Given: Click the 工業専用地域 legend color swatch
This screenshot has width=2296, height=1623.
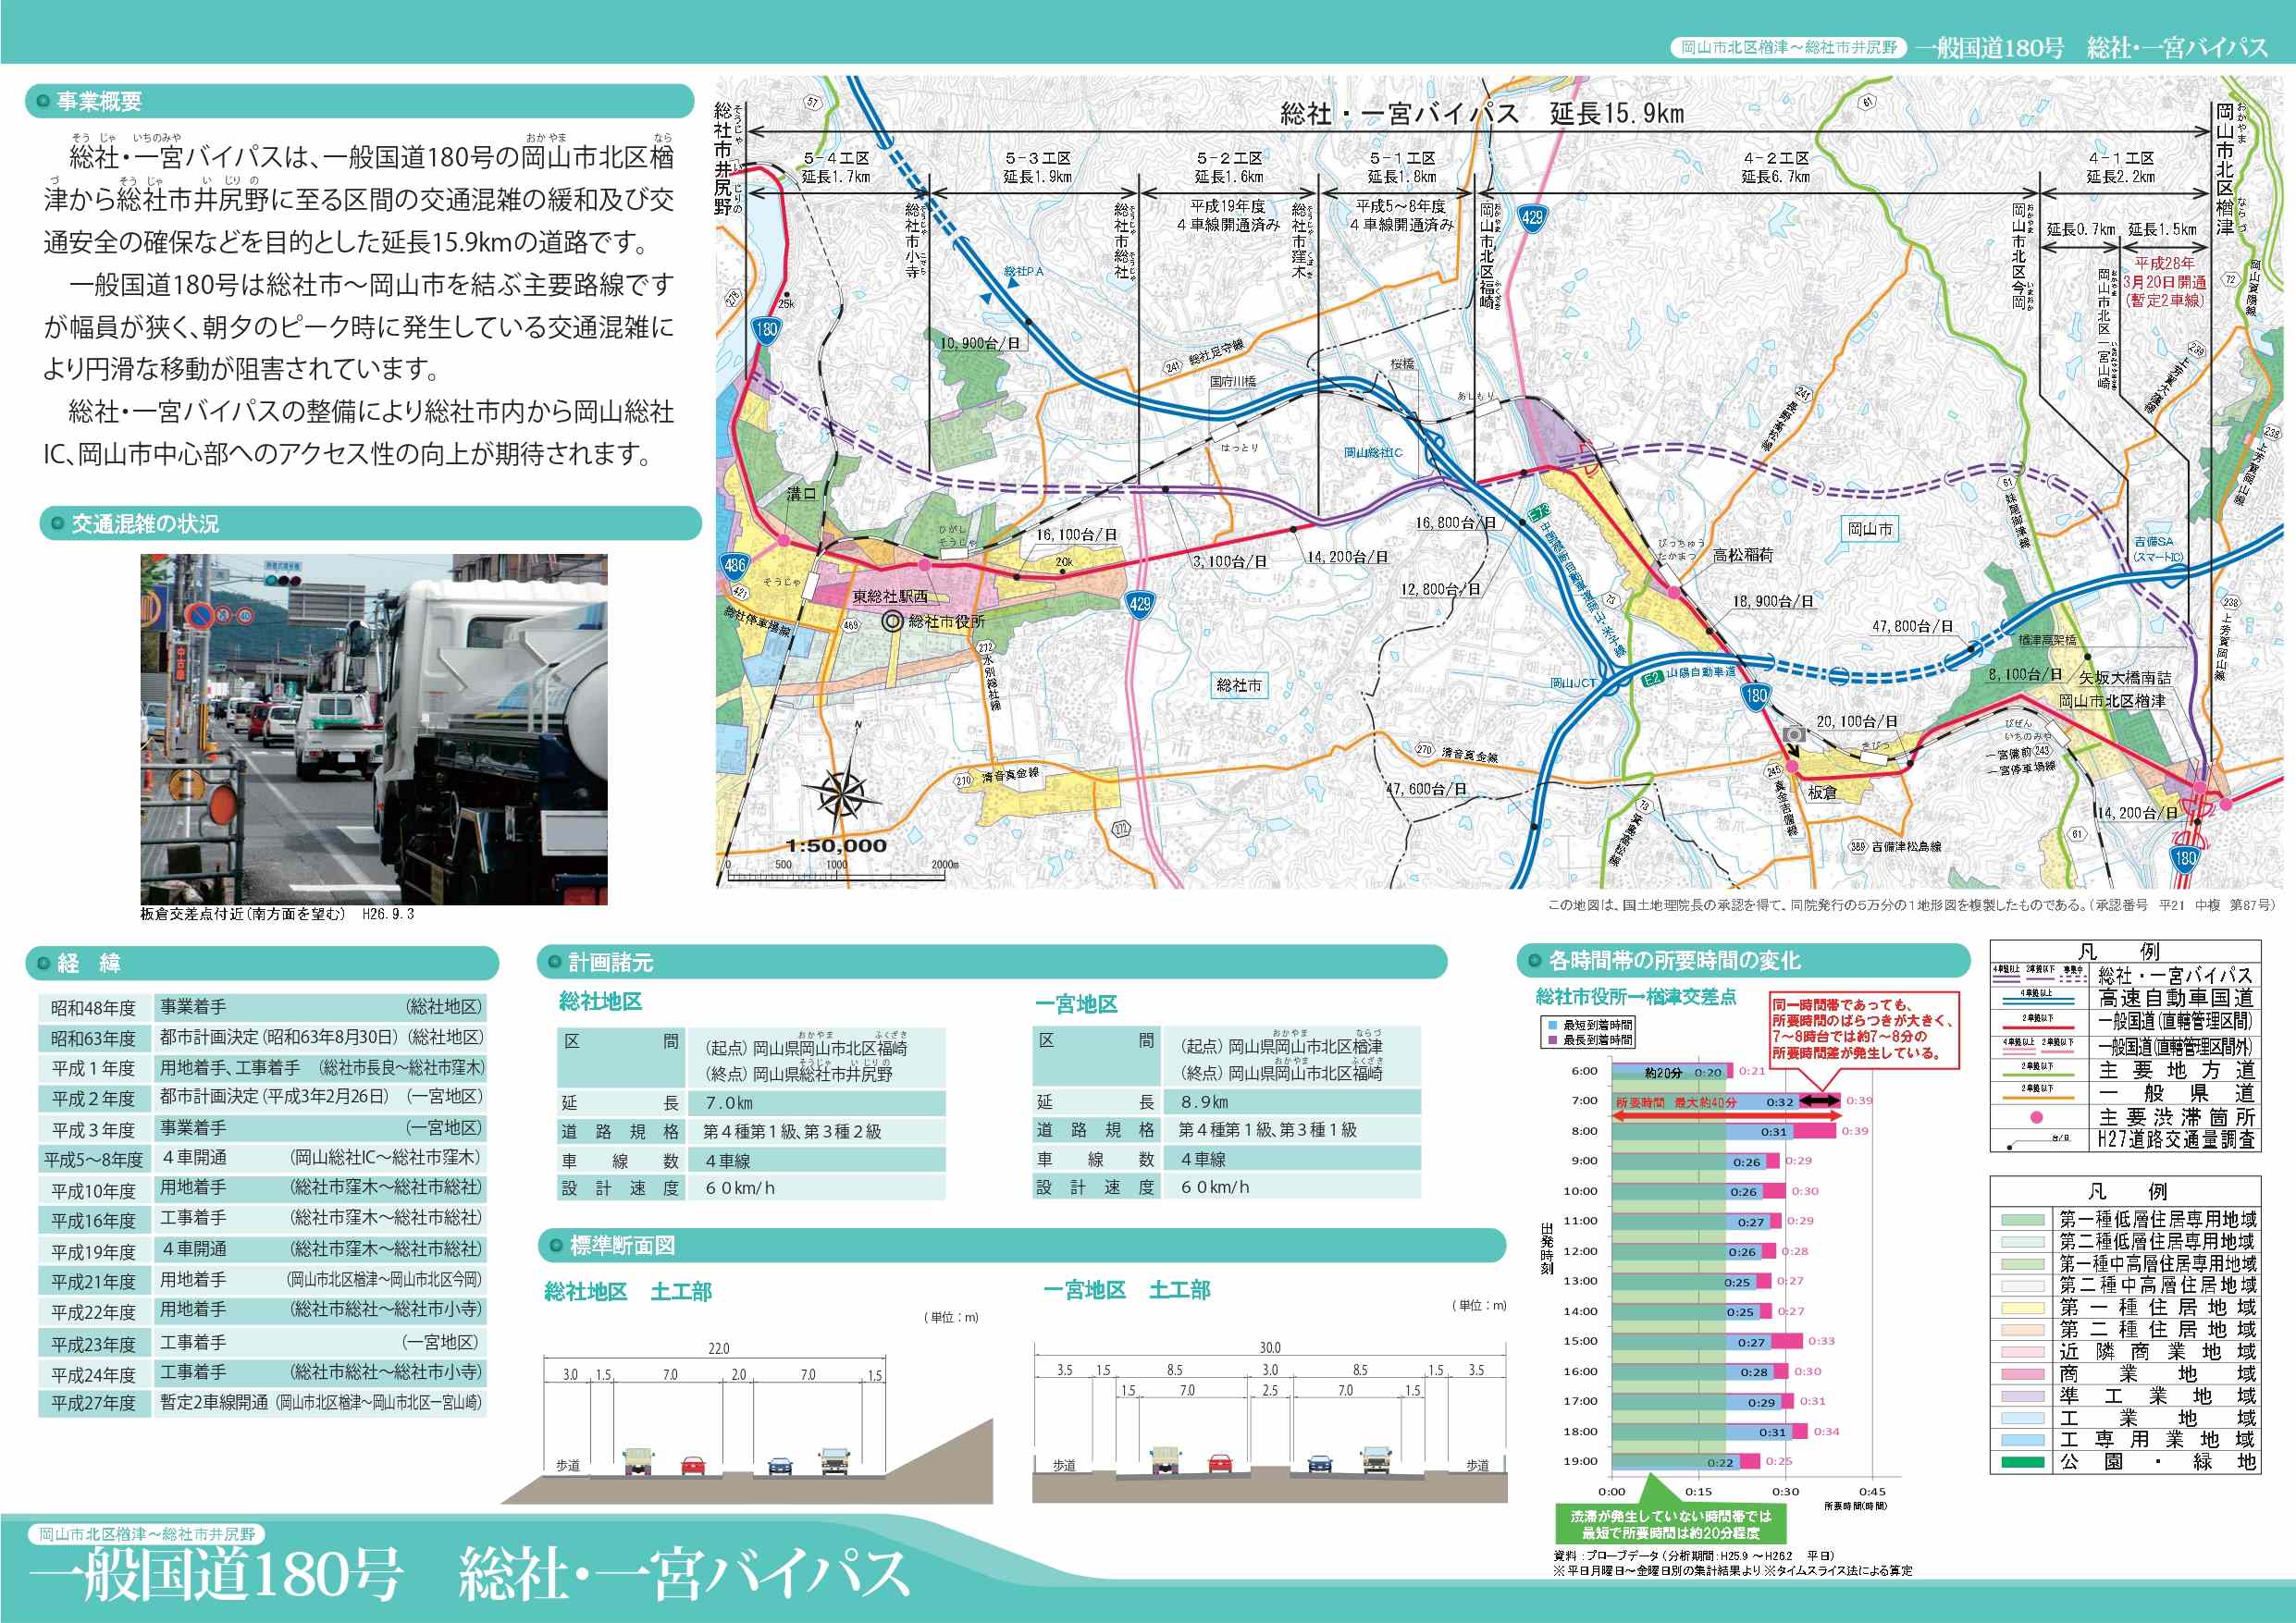Looking at the screenshot, I should 2023,1440.
